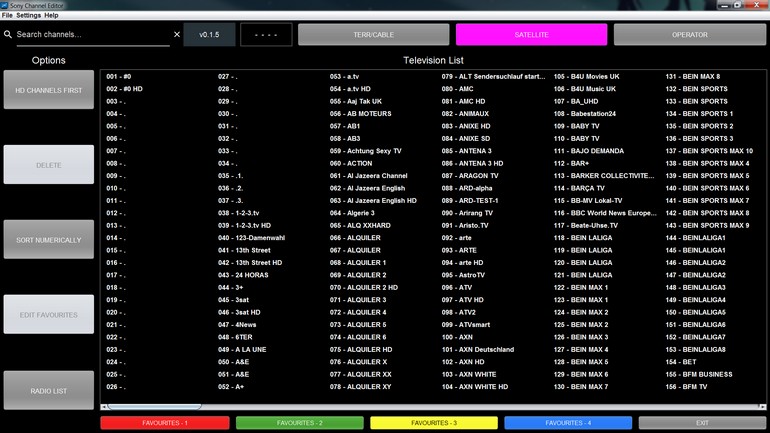The width and height of the screenshot is (770, 433).
Task: Select channel "105 - B4U Movies UK"
Action: pos(586,77)
